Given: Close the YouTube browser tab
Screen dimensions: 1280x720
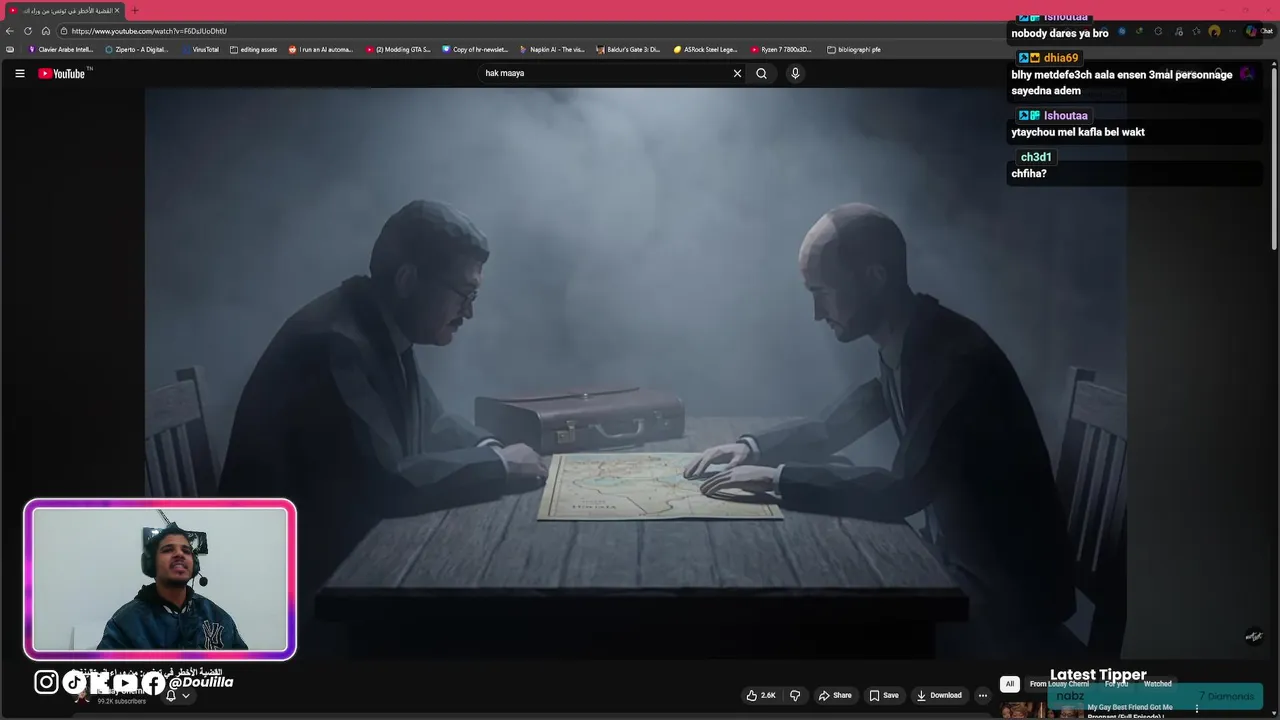Looking at the screenshot, I should pos(116,10).
